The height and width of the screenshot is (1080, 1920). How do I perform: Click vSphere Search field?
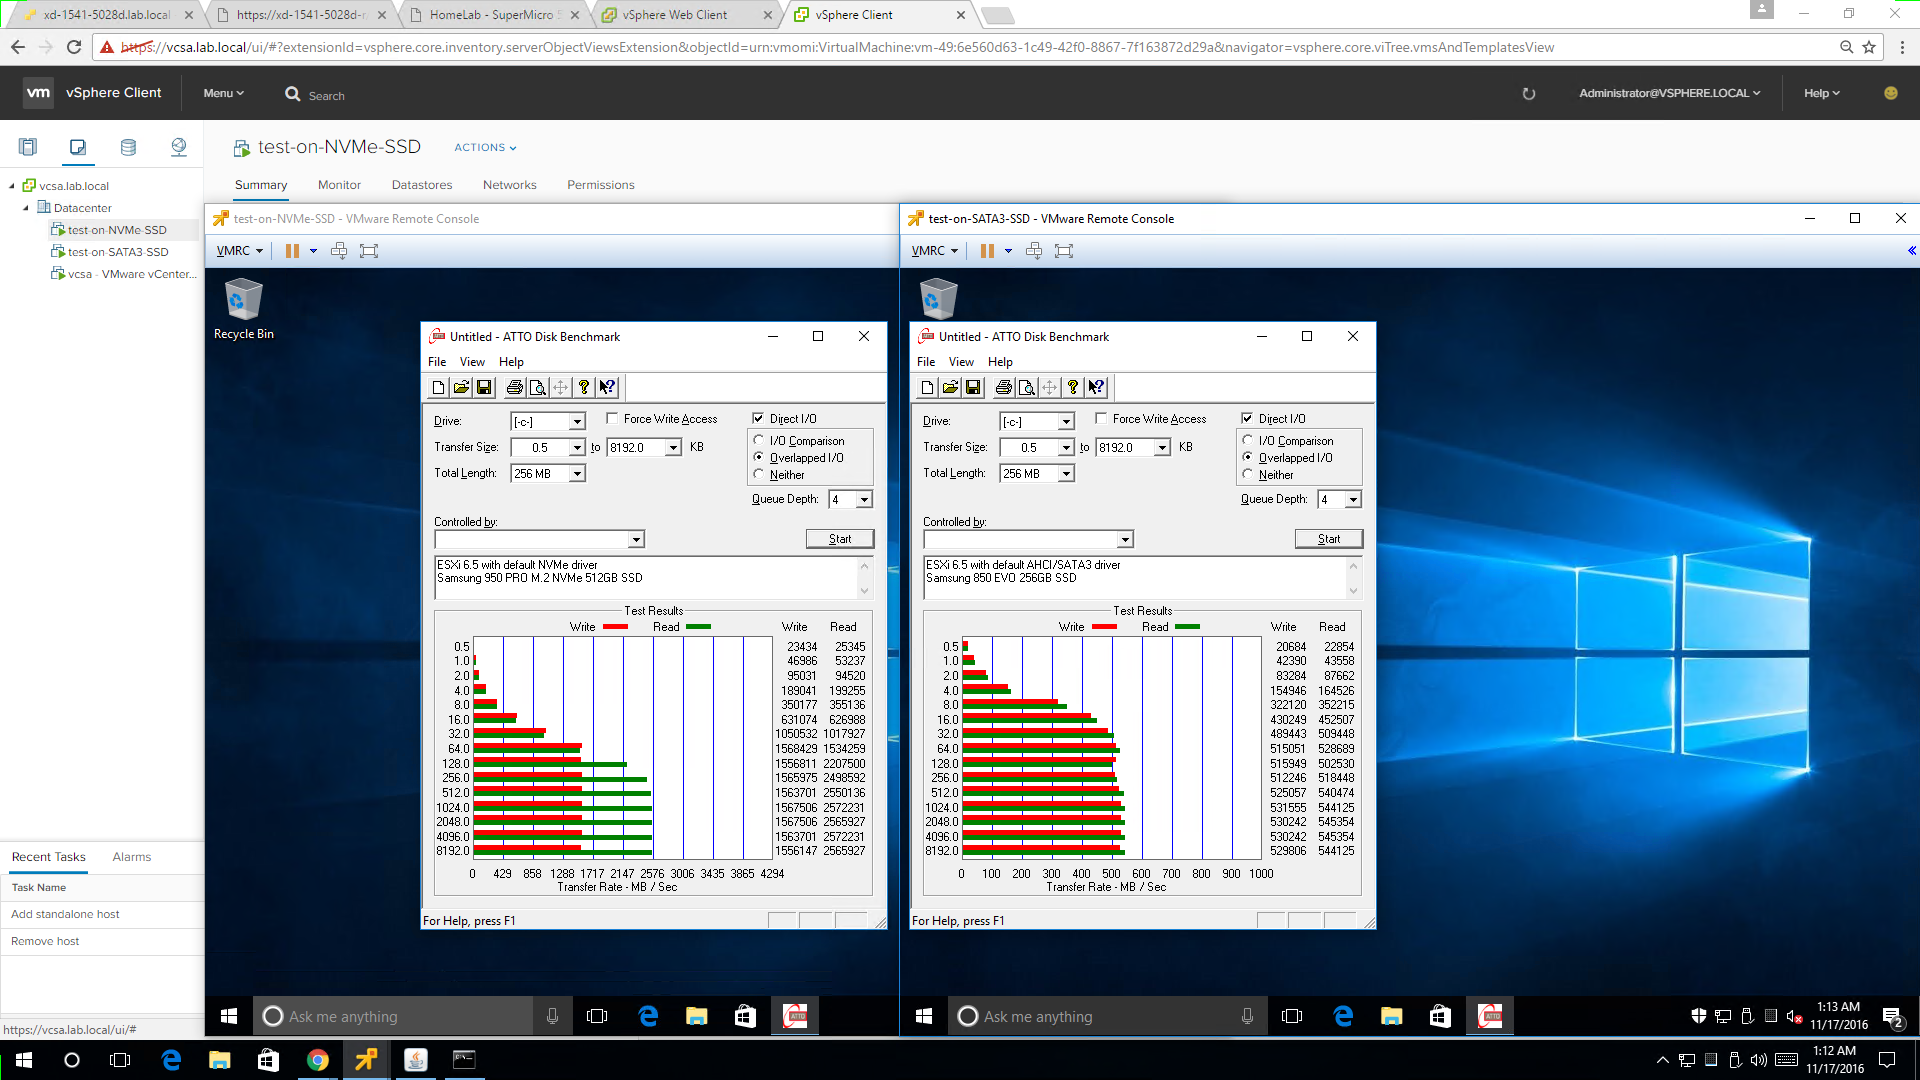tap(327, 96)
